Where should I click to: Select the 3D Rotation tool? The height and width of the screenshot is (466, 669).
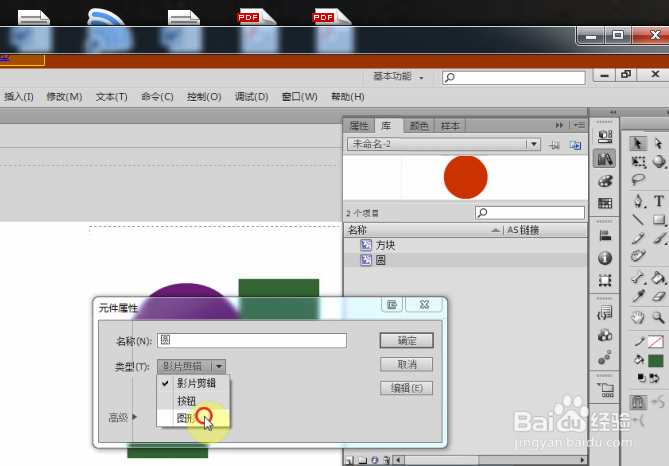pyautogui.click(x=659, y=162)
